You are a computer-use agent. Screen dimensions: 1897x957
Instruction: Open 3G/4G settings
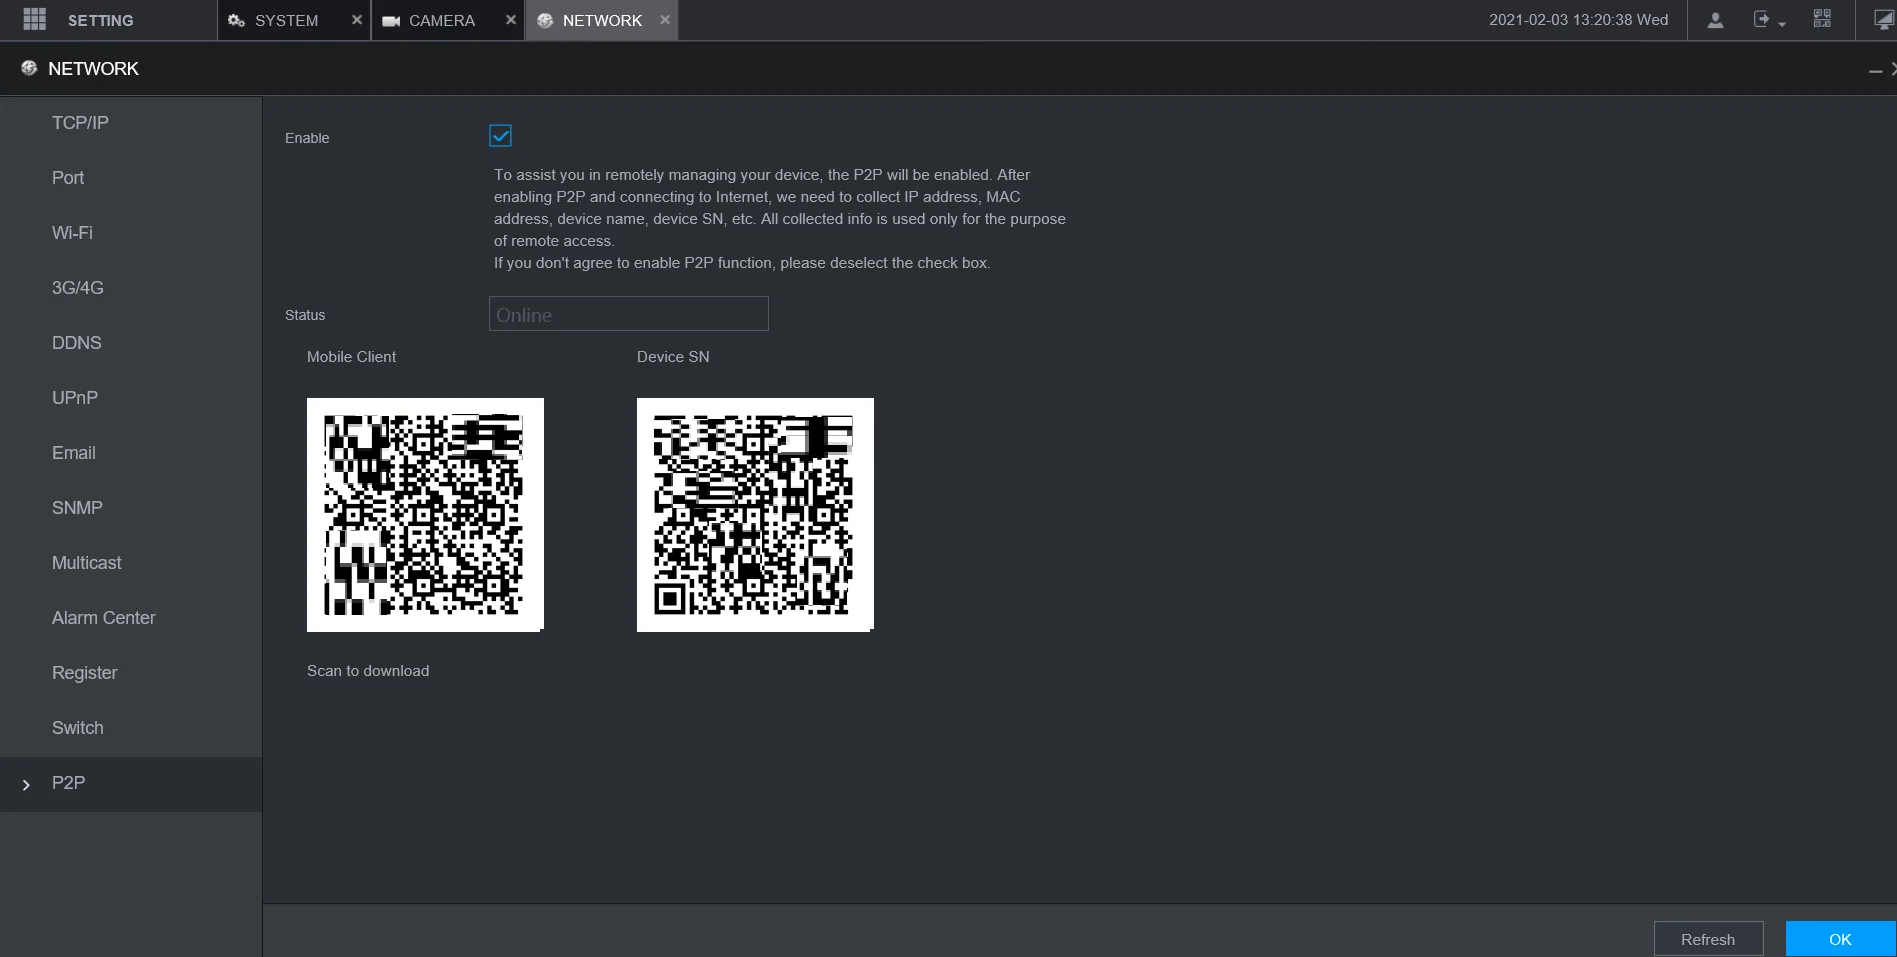click(131, 288)
